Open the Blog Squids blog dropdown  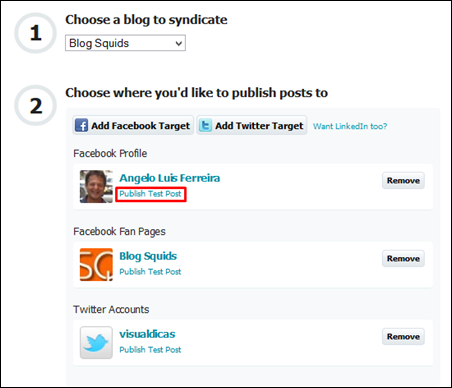(125, 43)
